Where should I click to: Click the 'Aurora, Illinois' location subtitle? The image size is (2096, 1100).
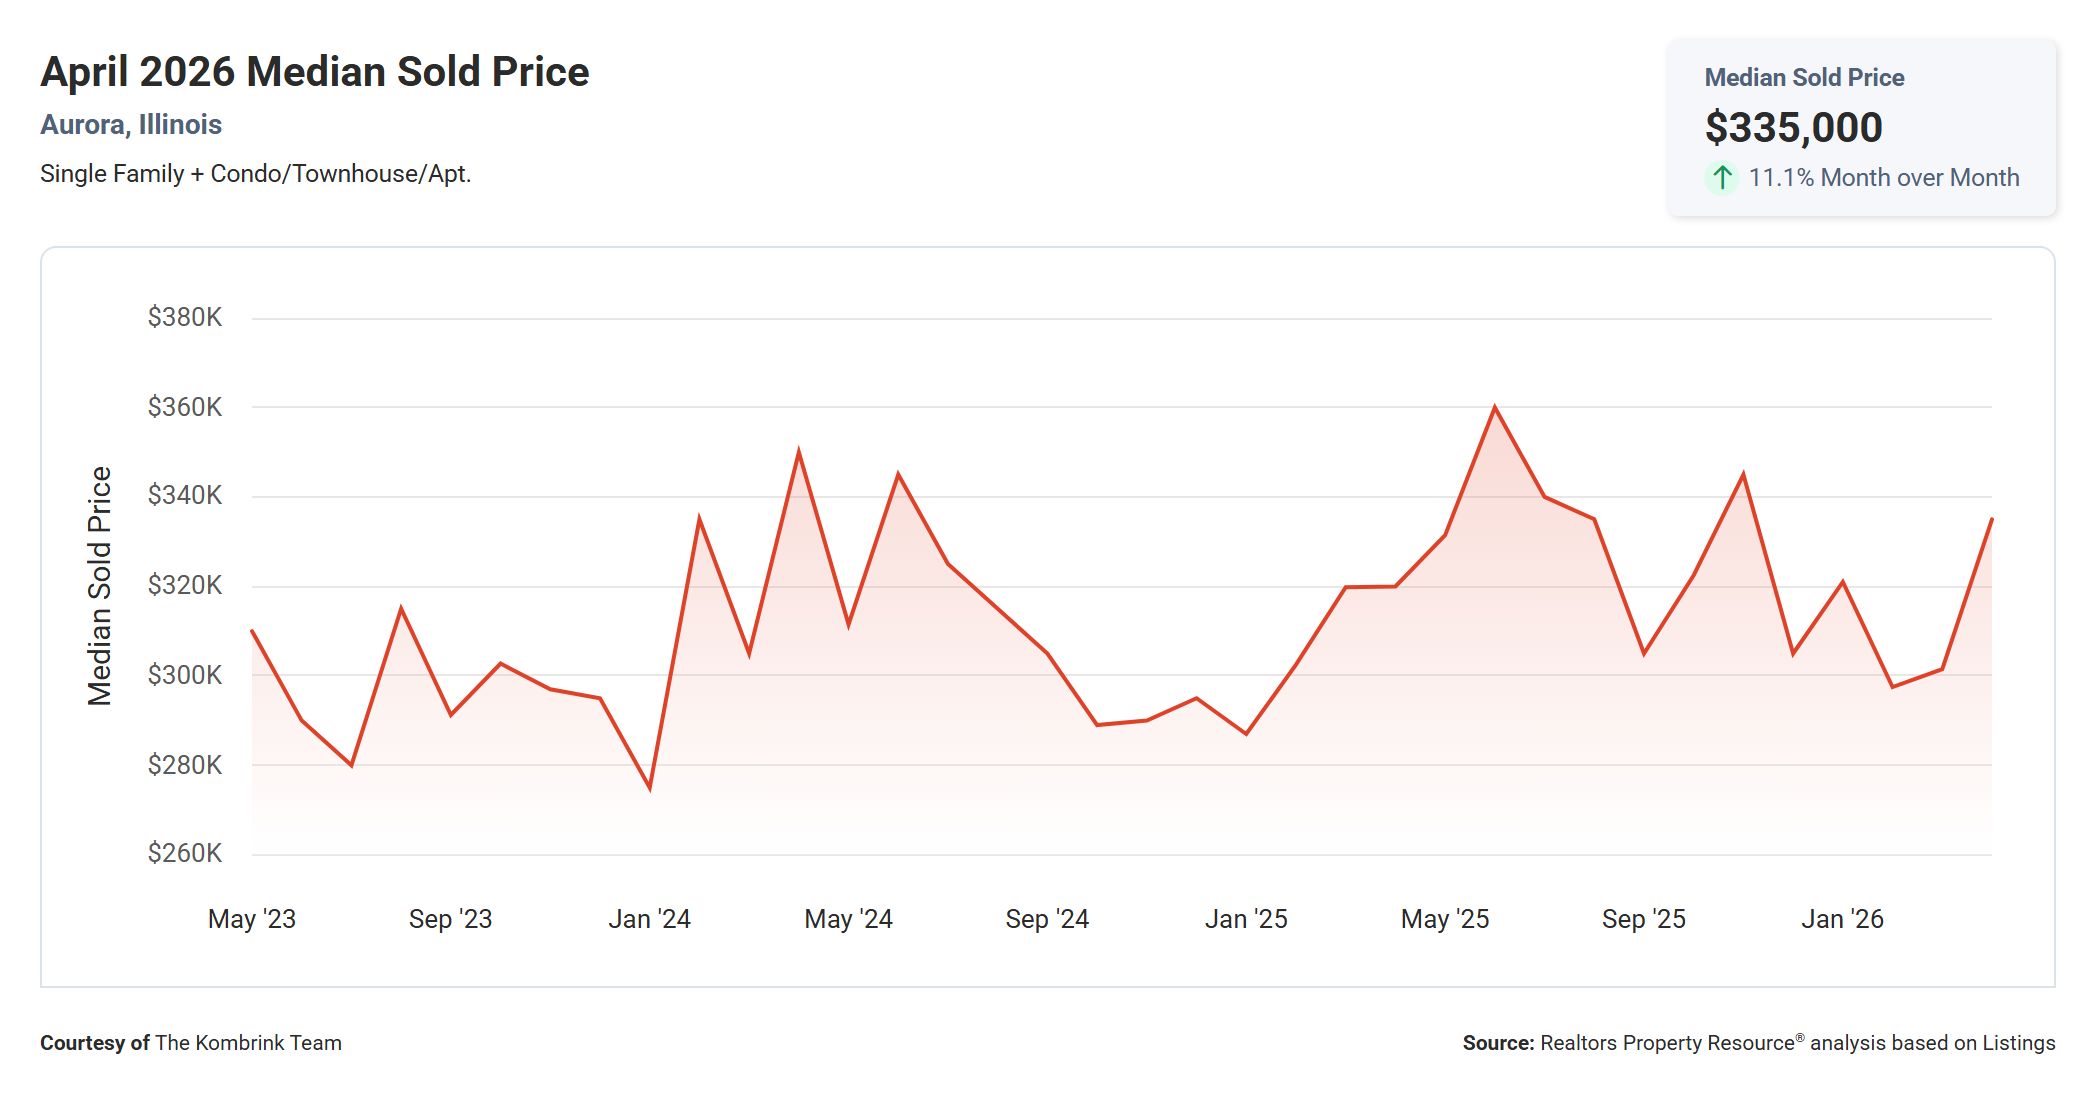tap(131, 124)
